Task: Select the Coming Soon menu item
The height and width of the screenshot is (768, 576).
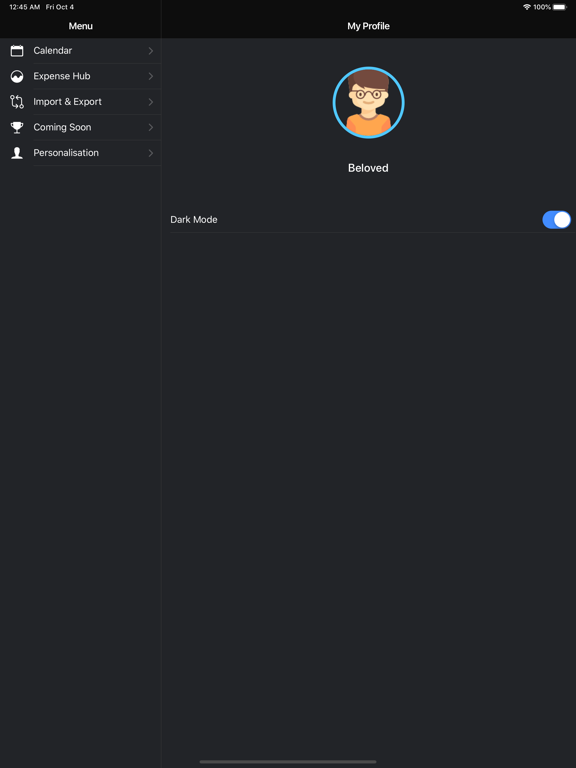Action: (x=80, y=127)
